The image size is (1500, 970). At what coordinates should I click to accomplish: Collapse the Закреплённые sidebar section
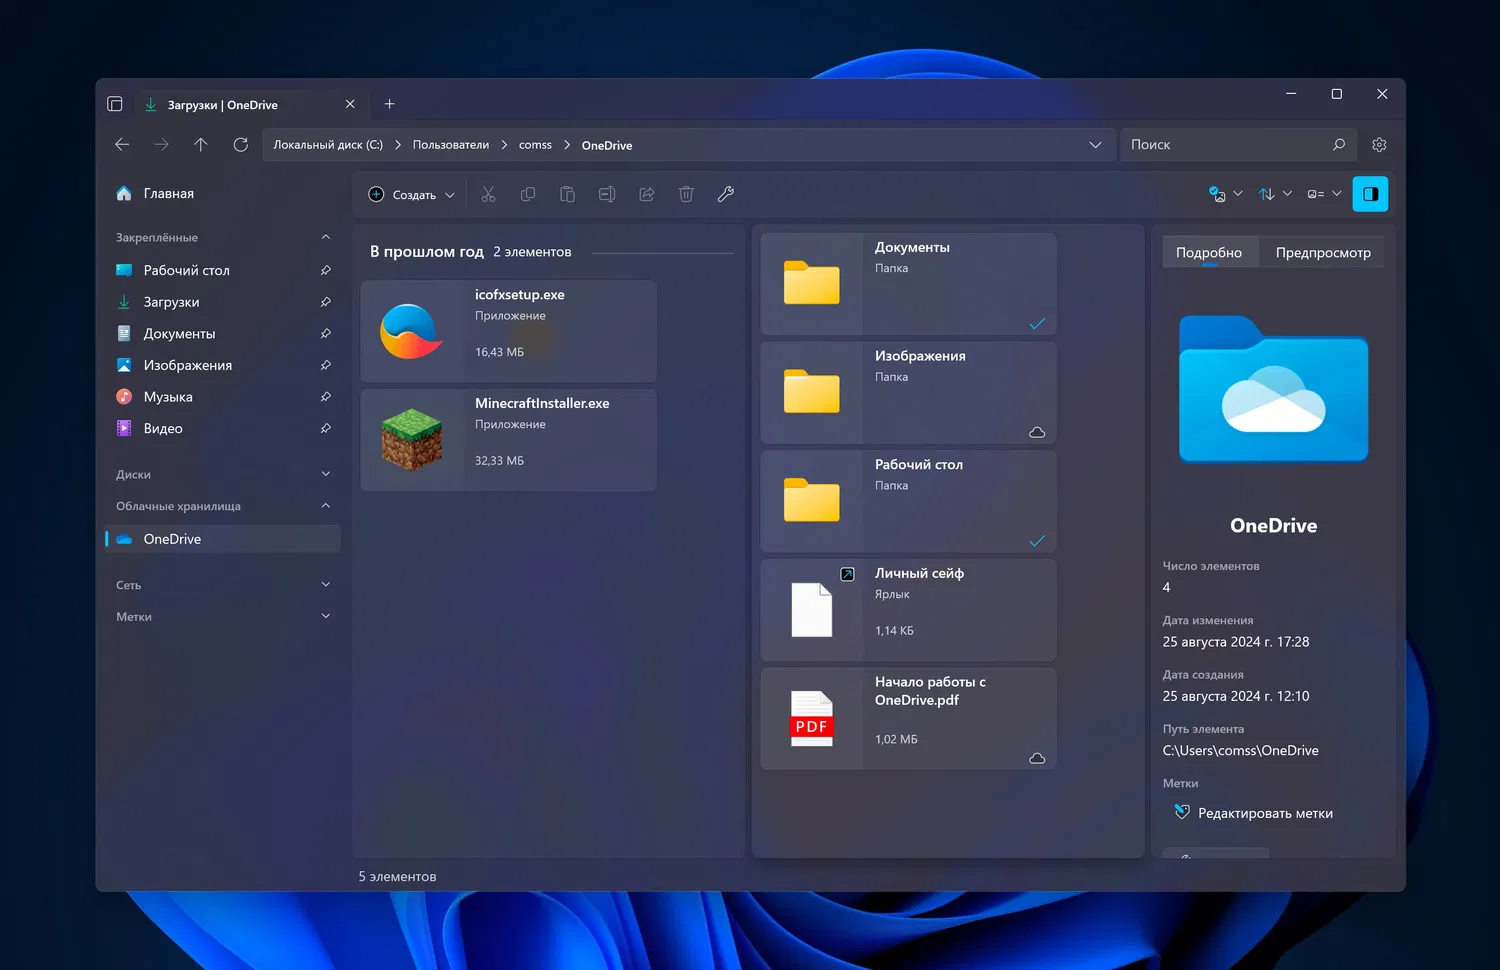[x=325, y=238]
